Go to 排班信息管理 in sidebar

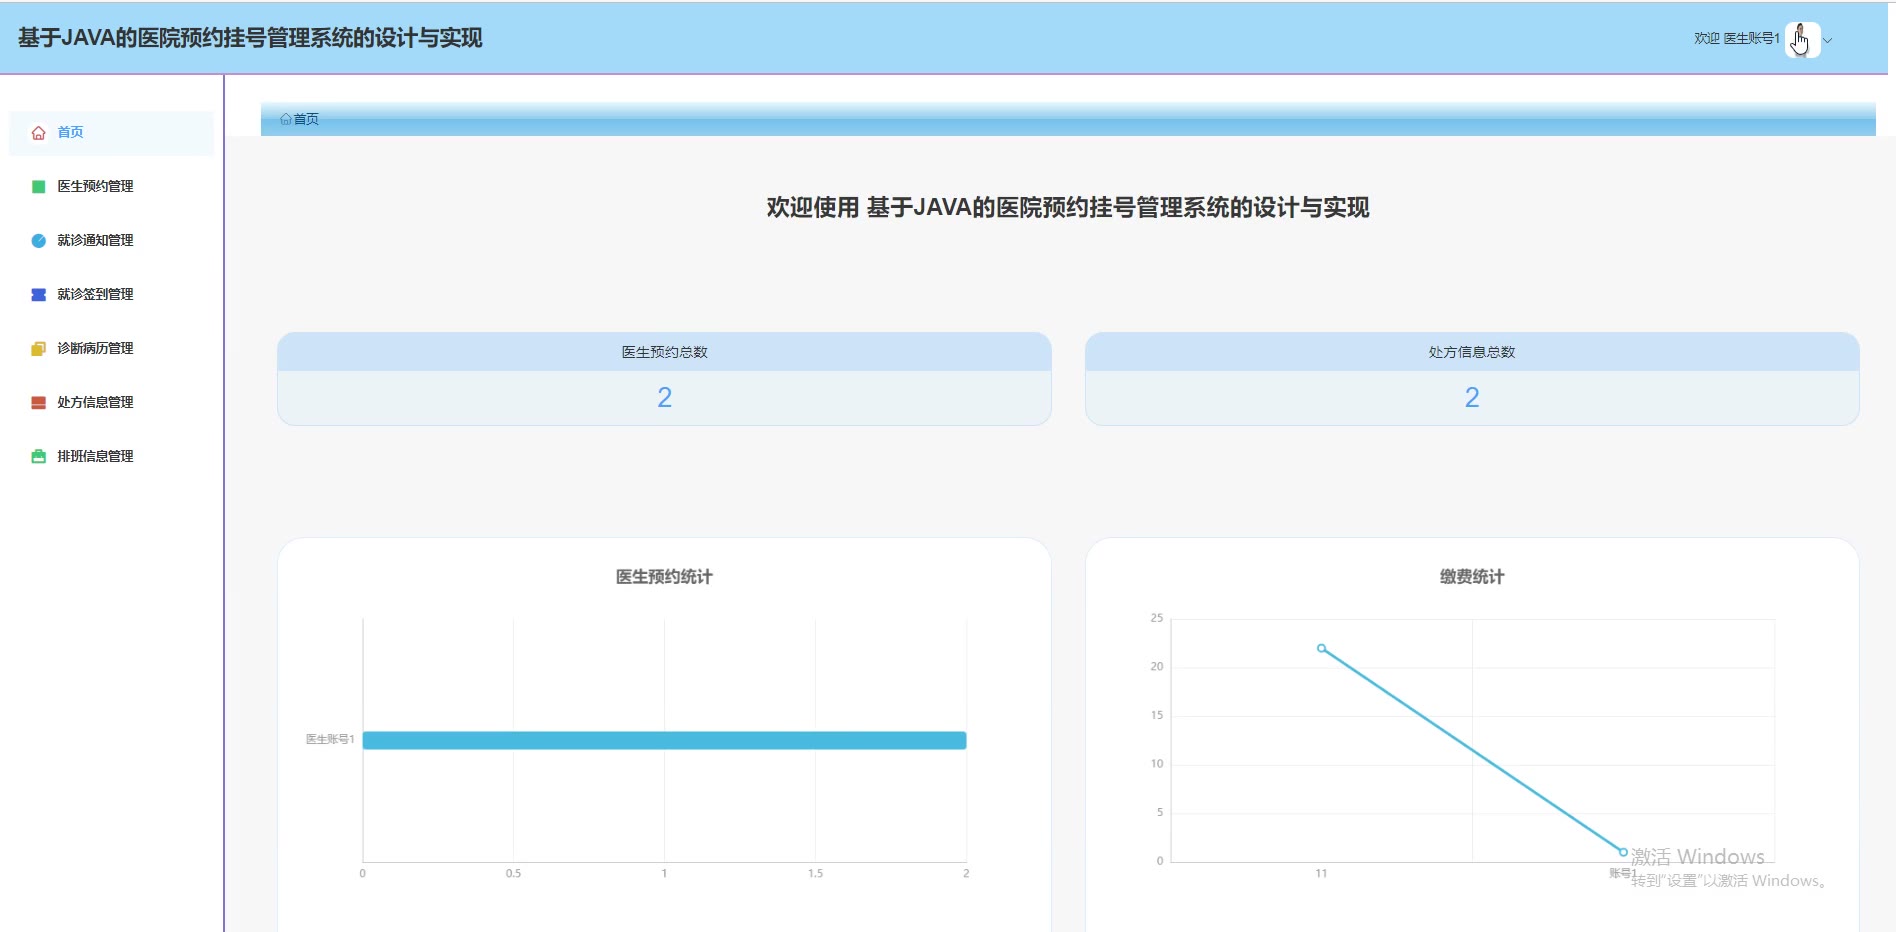tap(95, 457)
